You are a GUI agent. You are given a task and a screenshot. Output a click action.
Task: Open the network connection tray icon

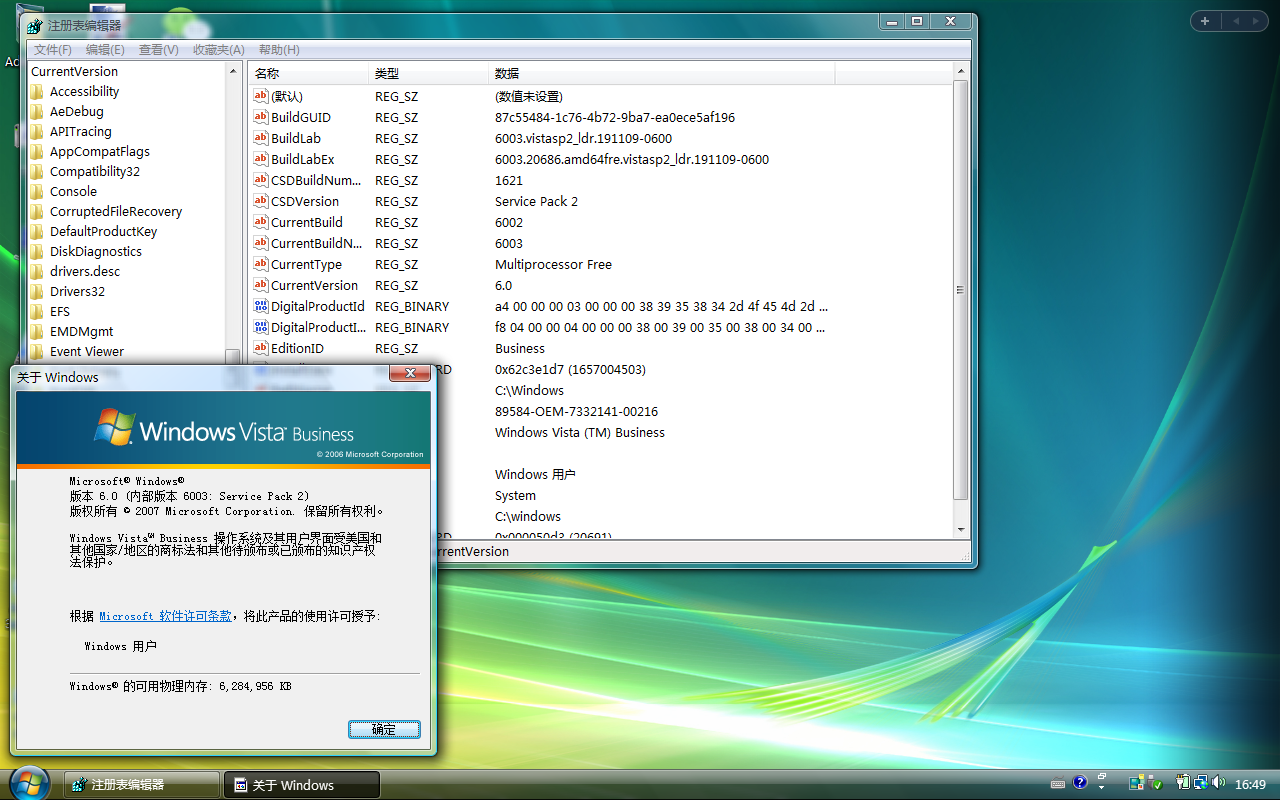(1201, 784)
